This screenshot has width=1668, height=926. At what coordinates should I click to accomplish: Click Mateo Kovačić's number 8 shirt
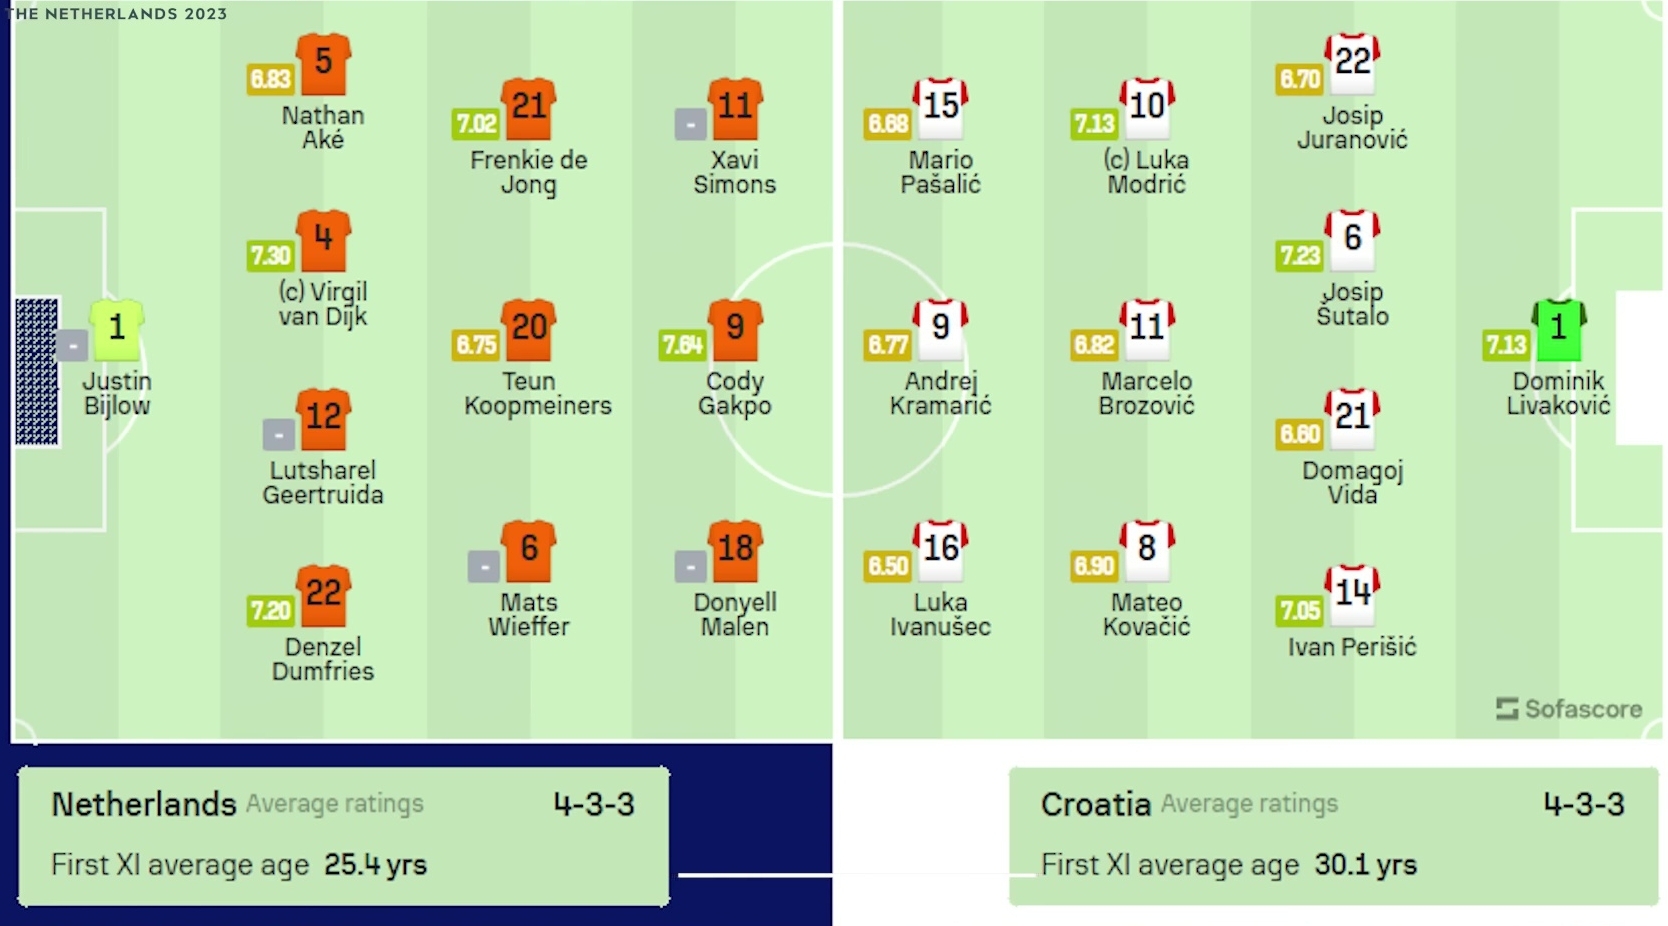coord(1147,550)
